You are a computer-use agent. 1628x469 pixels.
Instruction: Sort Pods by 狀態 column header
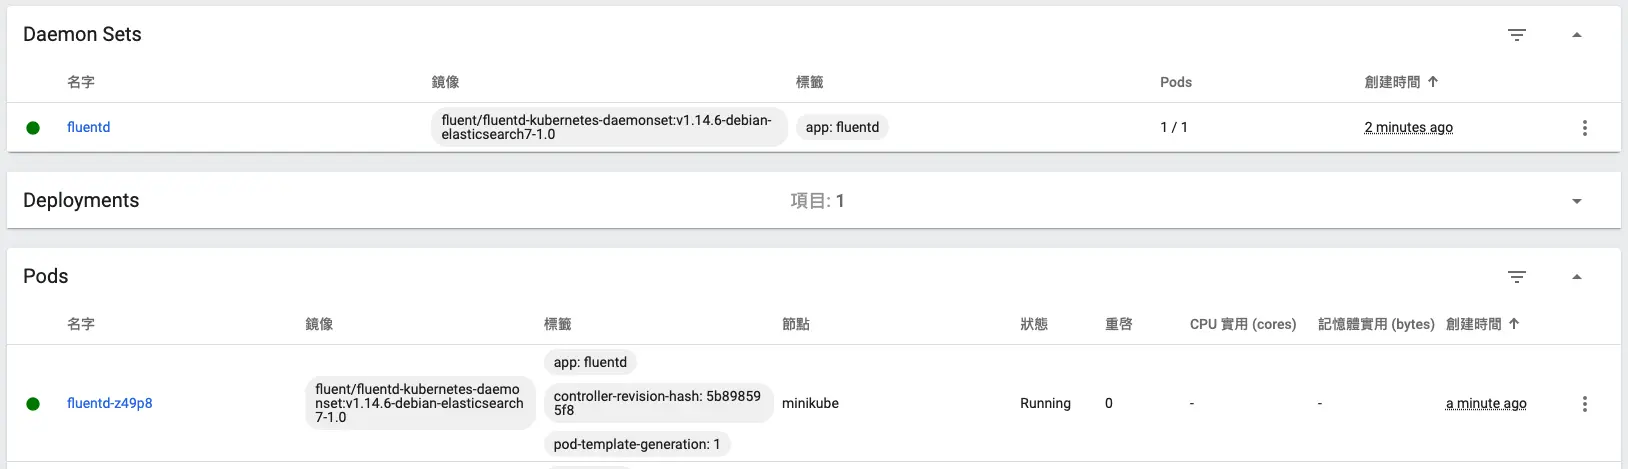1033,324
